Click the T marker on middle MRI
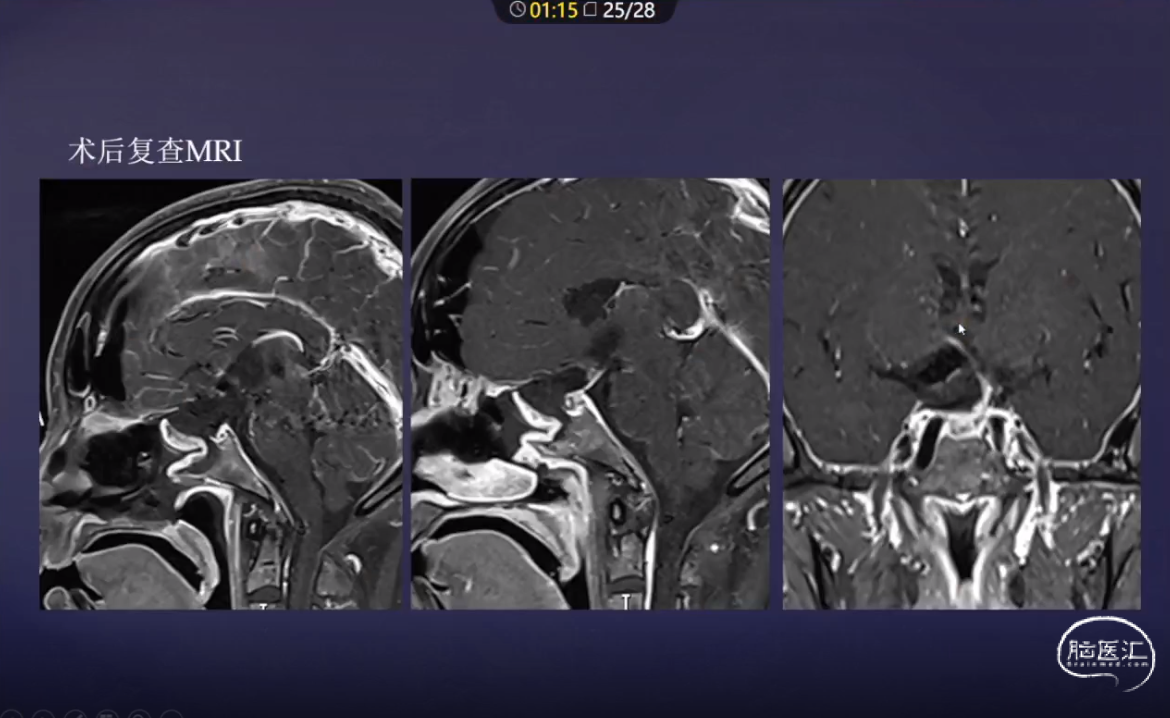Screen dimensions: 1170x718 coord(626,602)
